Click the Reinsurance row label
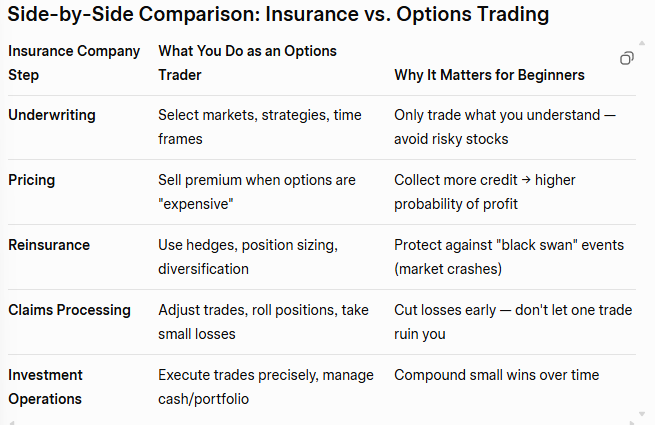The height and width of the screenshot is (425, 655). (49, 245)
